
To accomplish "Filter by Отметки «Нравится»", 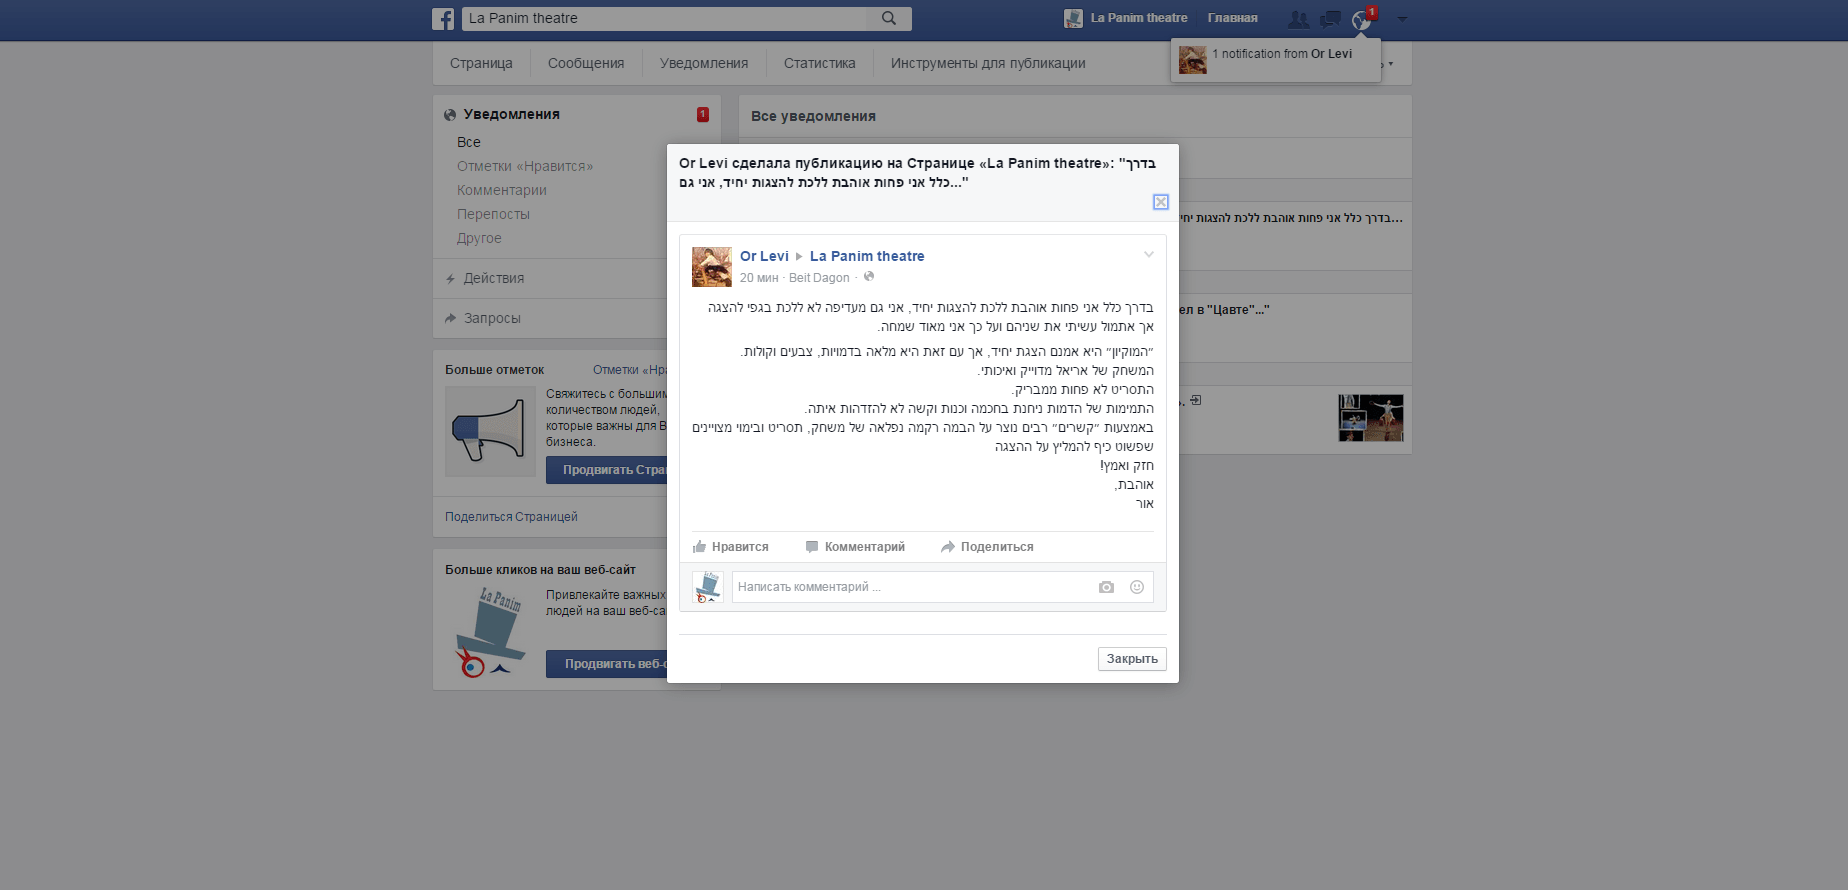I will [x=525, y=166].
